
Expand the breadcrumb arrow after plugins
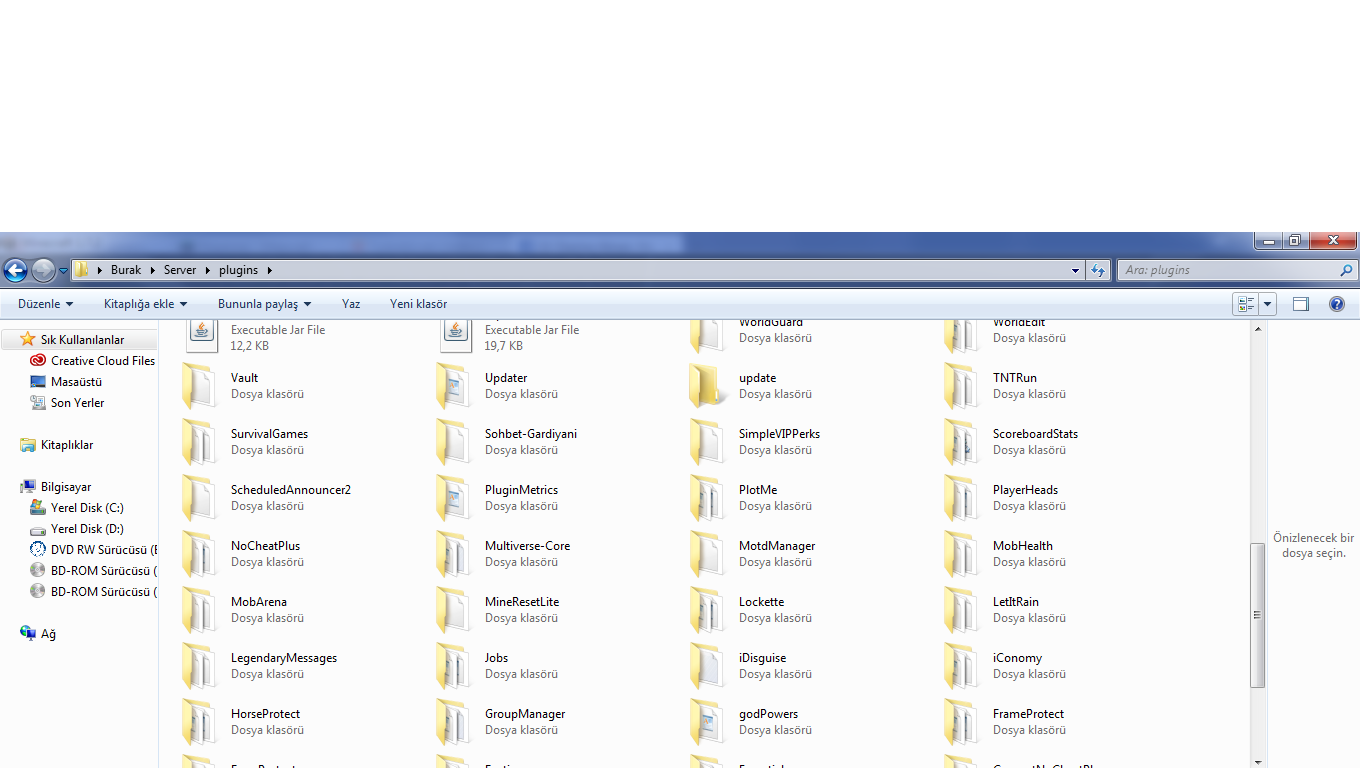pos(269,270)
